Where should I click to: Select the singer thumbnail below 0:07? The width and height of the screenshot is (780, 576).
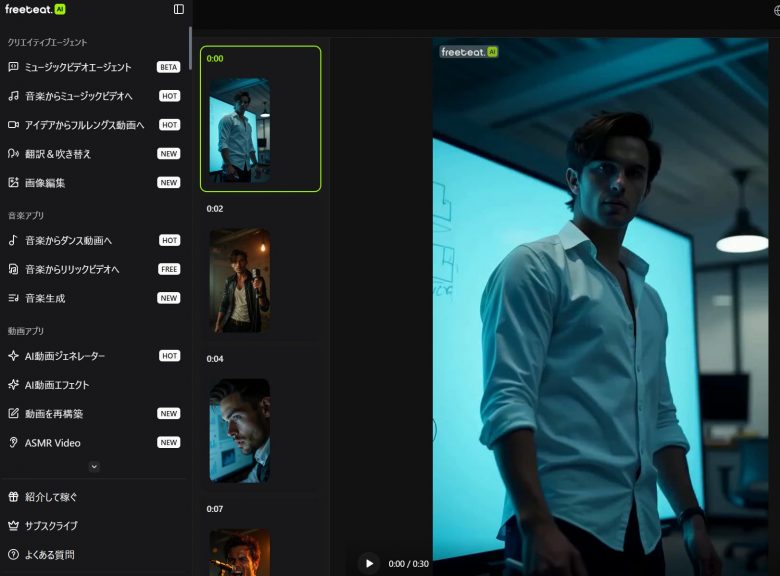[240, 552]
